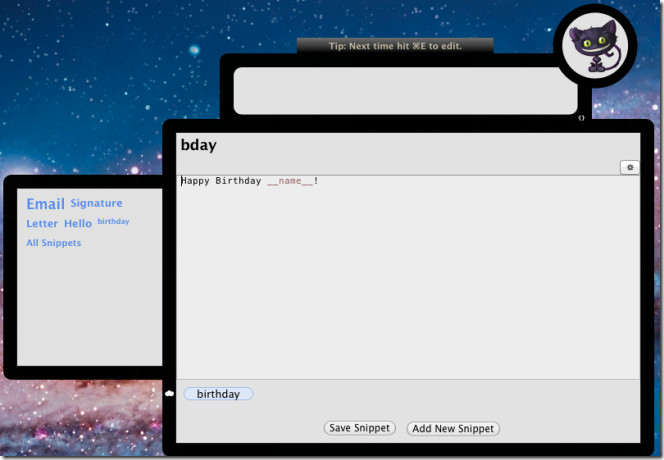Click the __name__ placeholder text
Screen dimensions: 664x460
[290, 181]
